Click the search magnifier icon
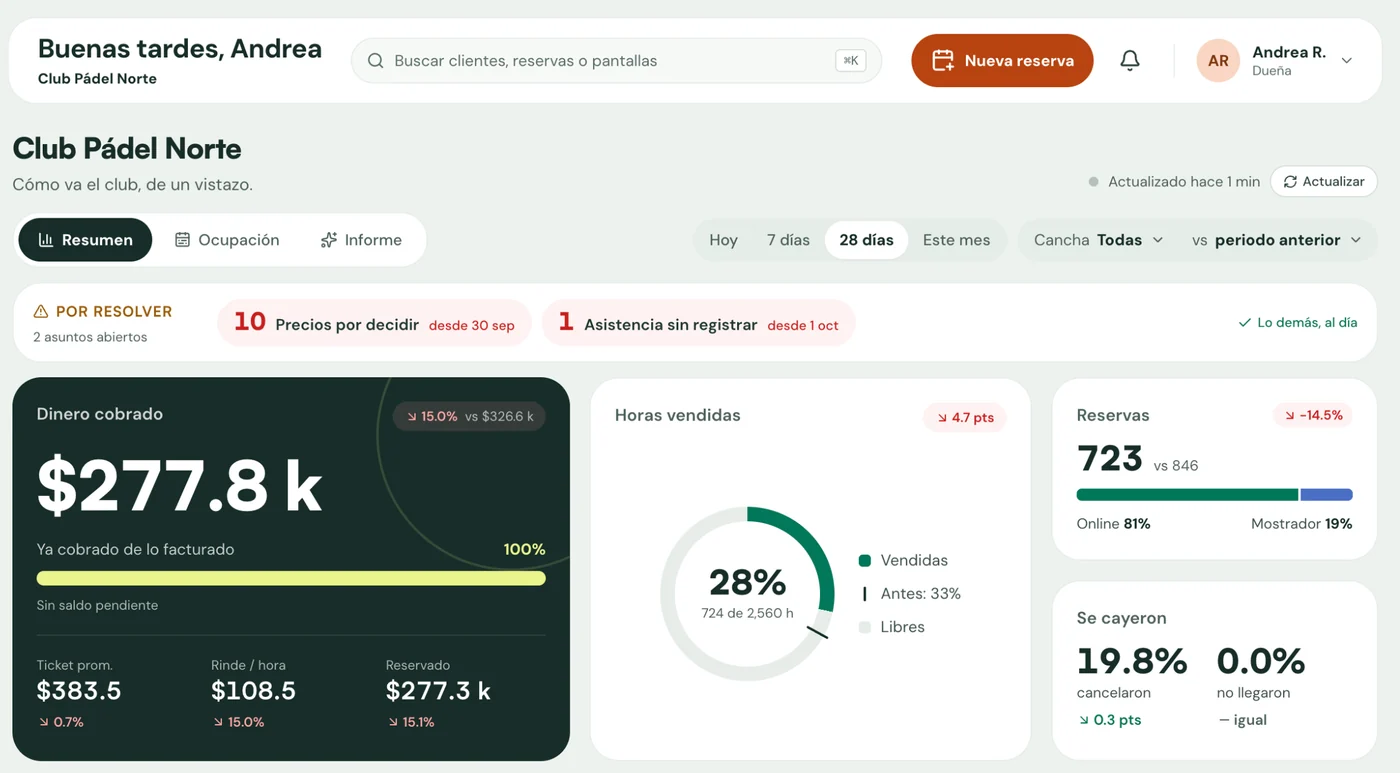Image resolution: width=1400 pixels, height=773 pixels. coord(376,61)
